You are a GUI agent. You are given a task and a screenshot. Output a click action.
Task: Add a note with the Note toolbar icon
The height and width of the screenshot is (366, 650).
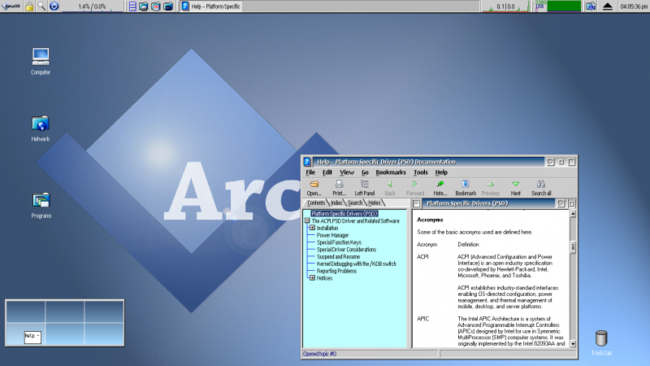tap(440, 184)
